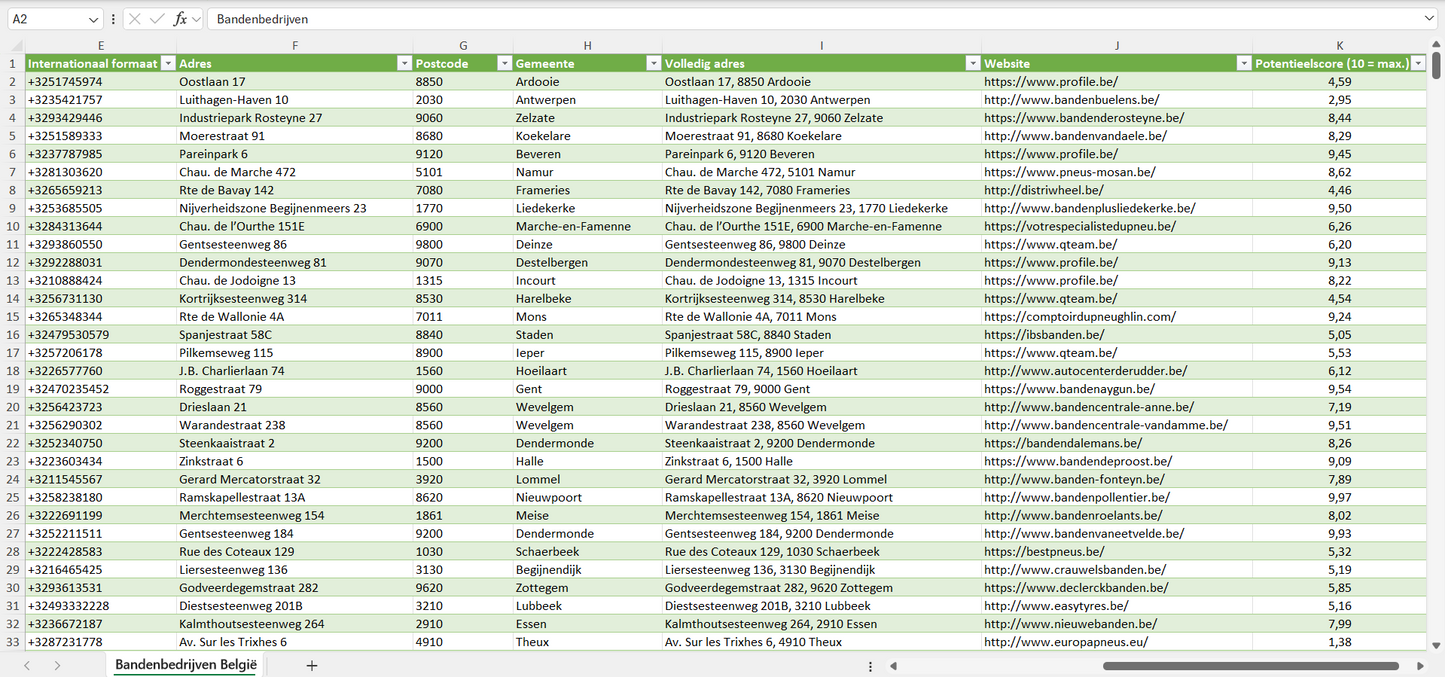This screenshot has height=677, width=1445.
Task: Open the Potentieelscore filter dropdown
Action: point(1418,63)
